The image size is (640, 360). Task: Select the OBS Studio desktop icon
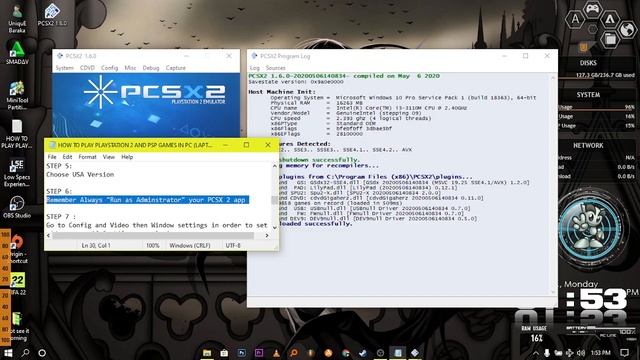[17, 207]
